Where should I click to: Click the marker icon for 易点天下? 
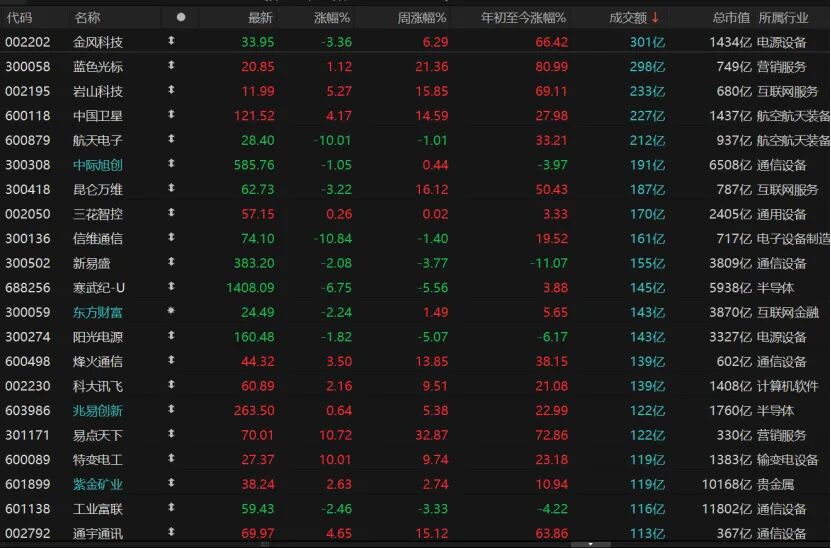171,433
